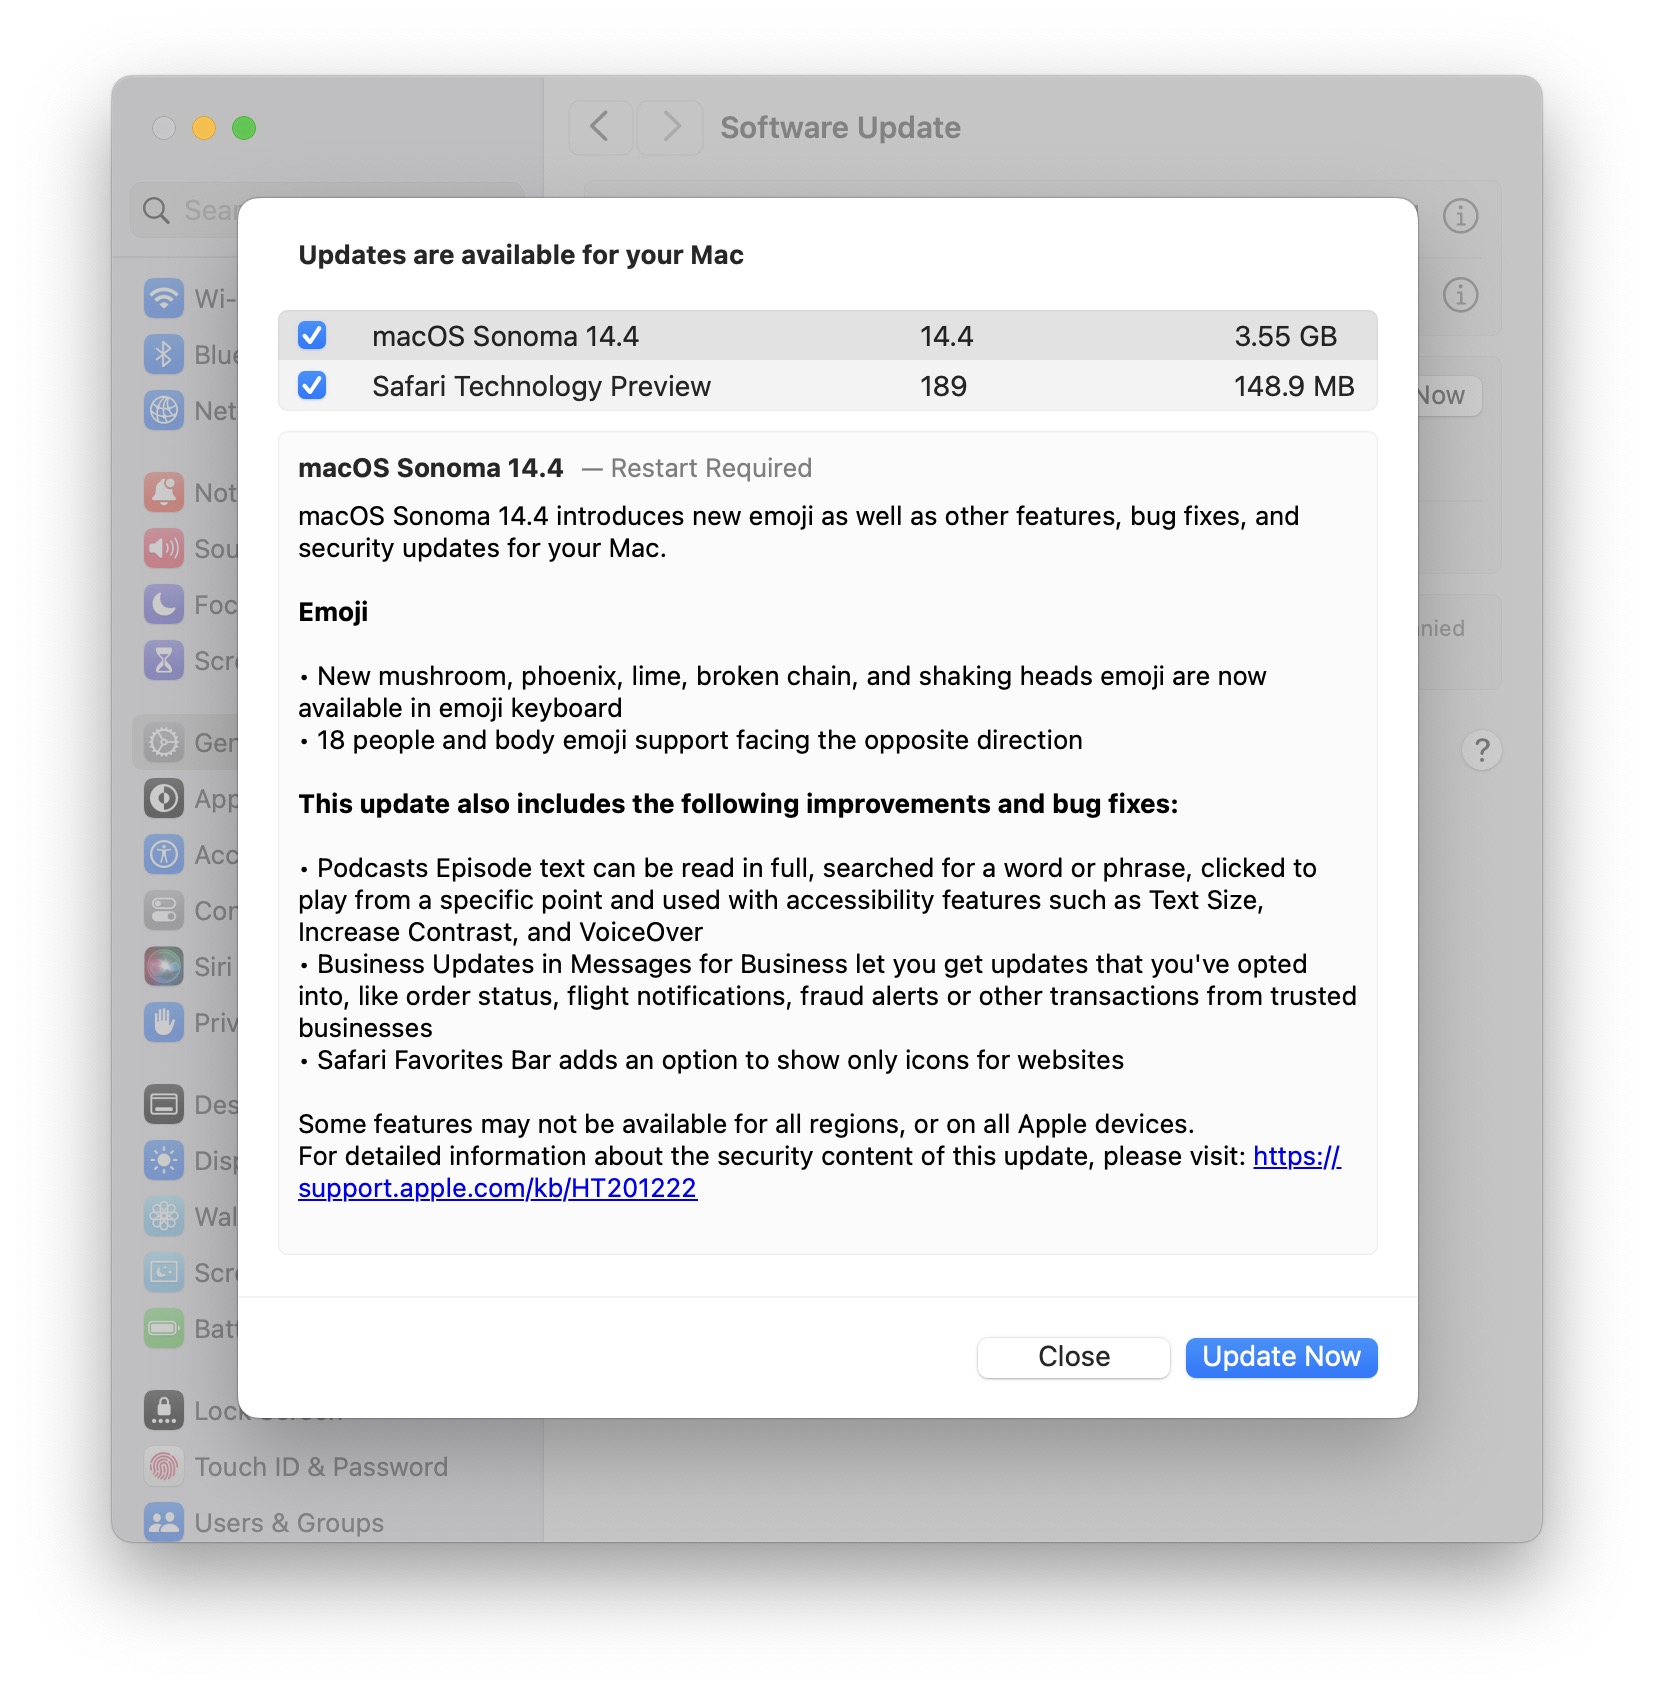Click the top info circle icon
The height and width of the screenshot is (1690, 1654).
[1460, 215]
